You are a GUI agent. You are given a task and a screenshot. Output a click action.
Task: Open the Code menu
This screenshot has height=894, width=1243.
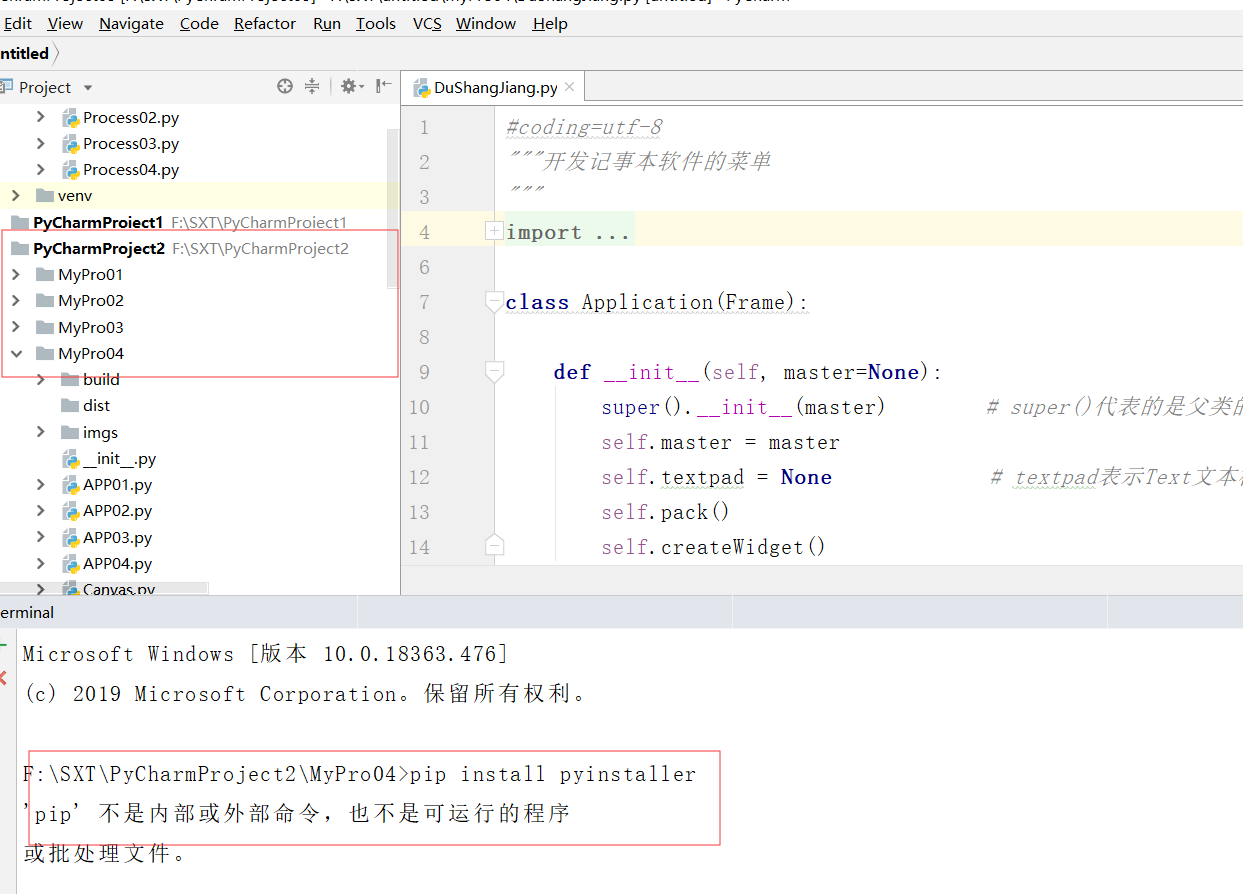click(199, 23)
